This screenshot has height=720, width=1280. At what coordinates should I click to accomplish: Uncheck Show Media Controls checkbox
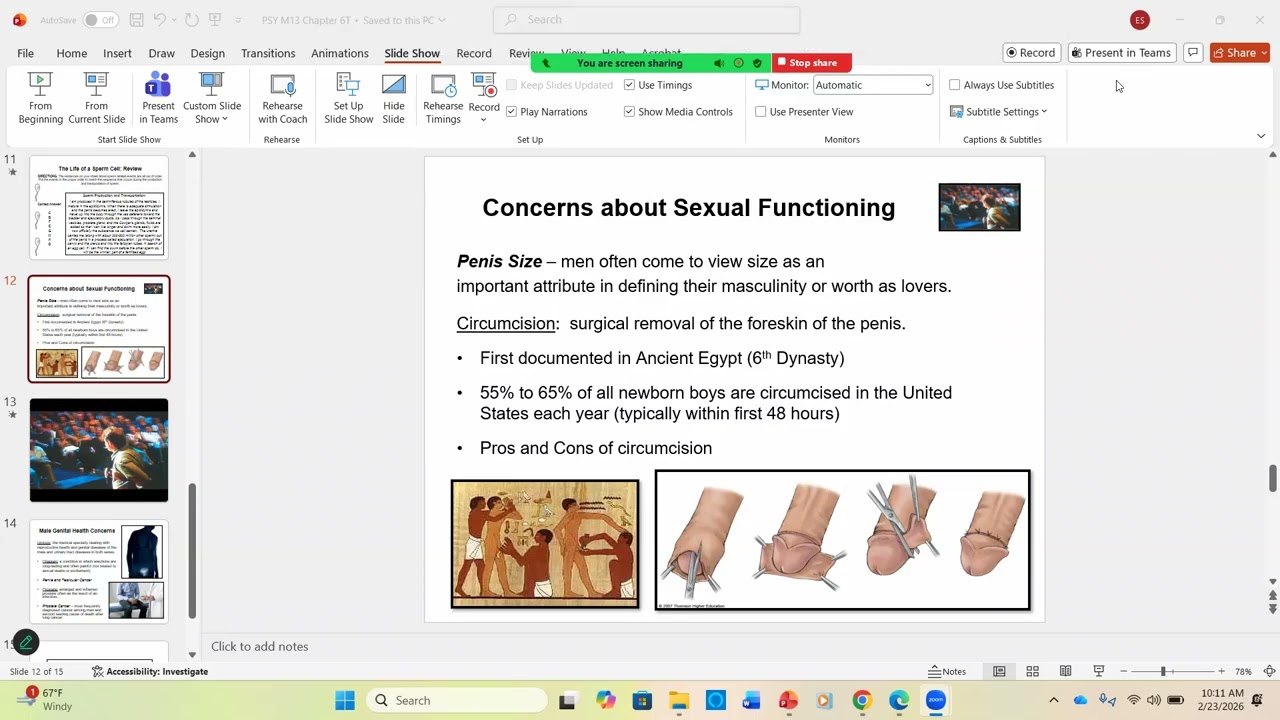tap(629, 112)
